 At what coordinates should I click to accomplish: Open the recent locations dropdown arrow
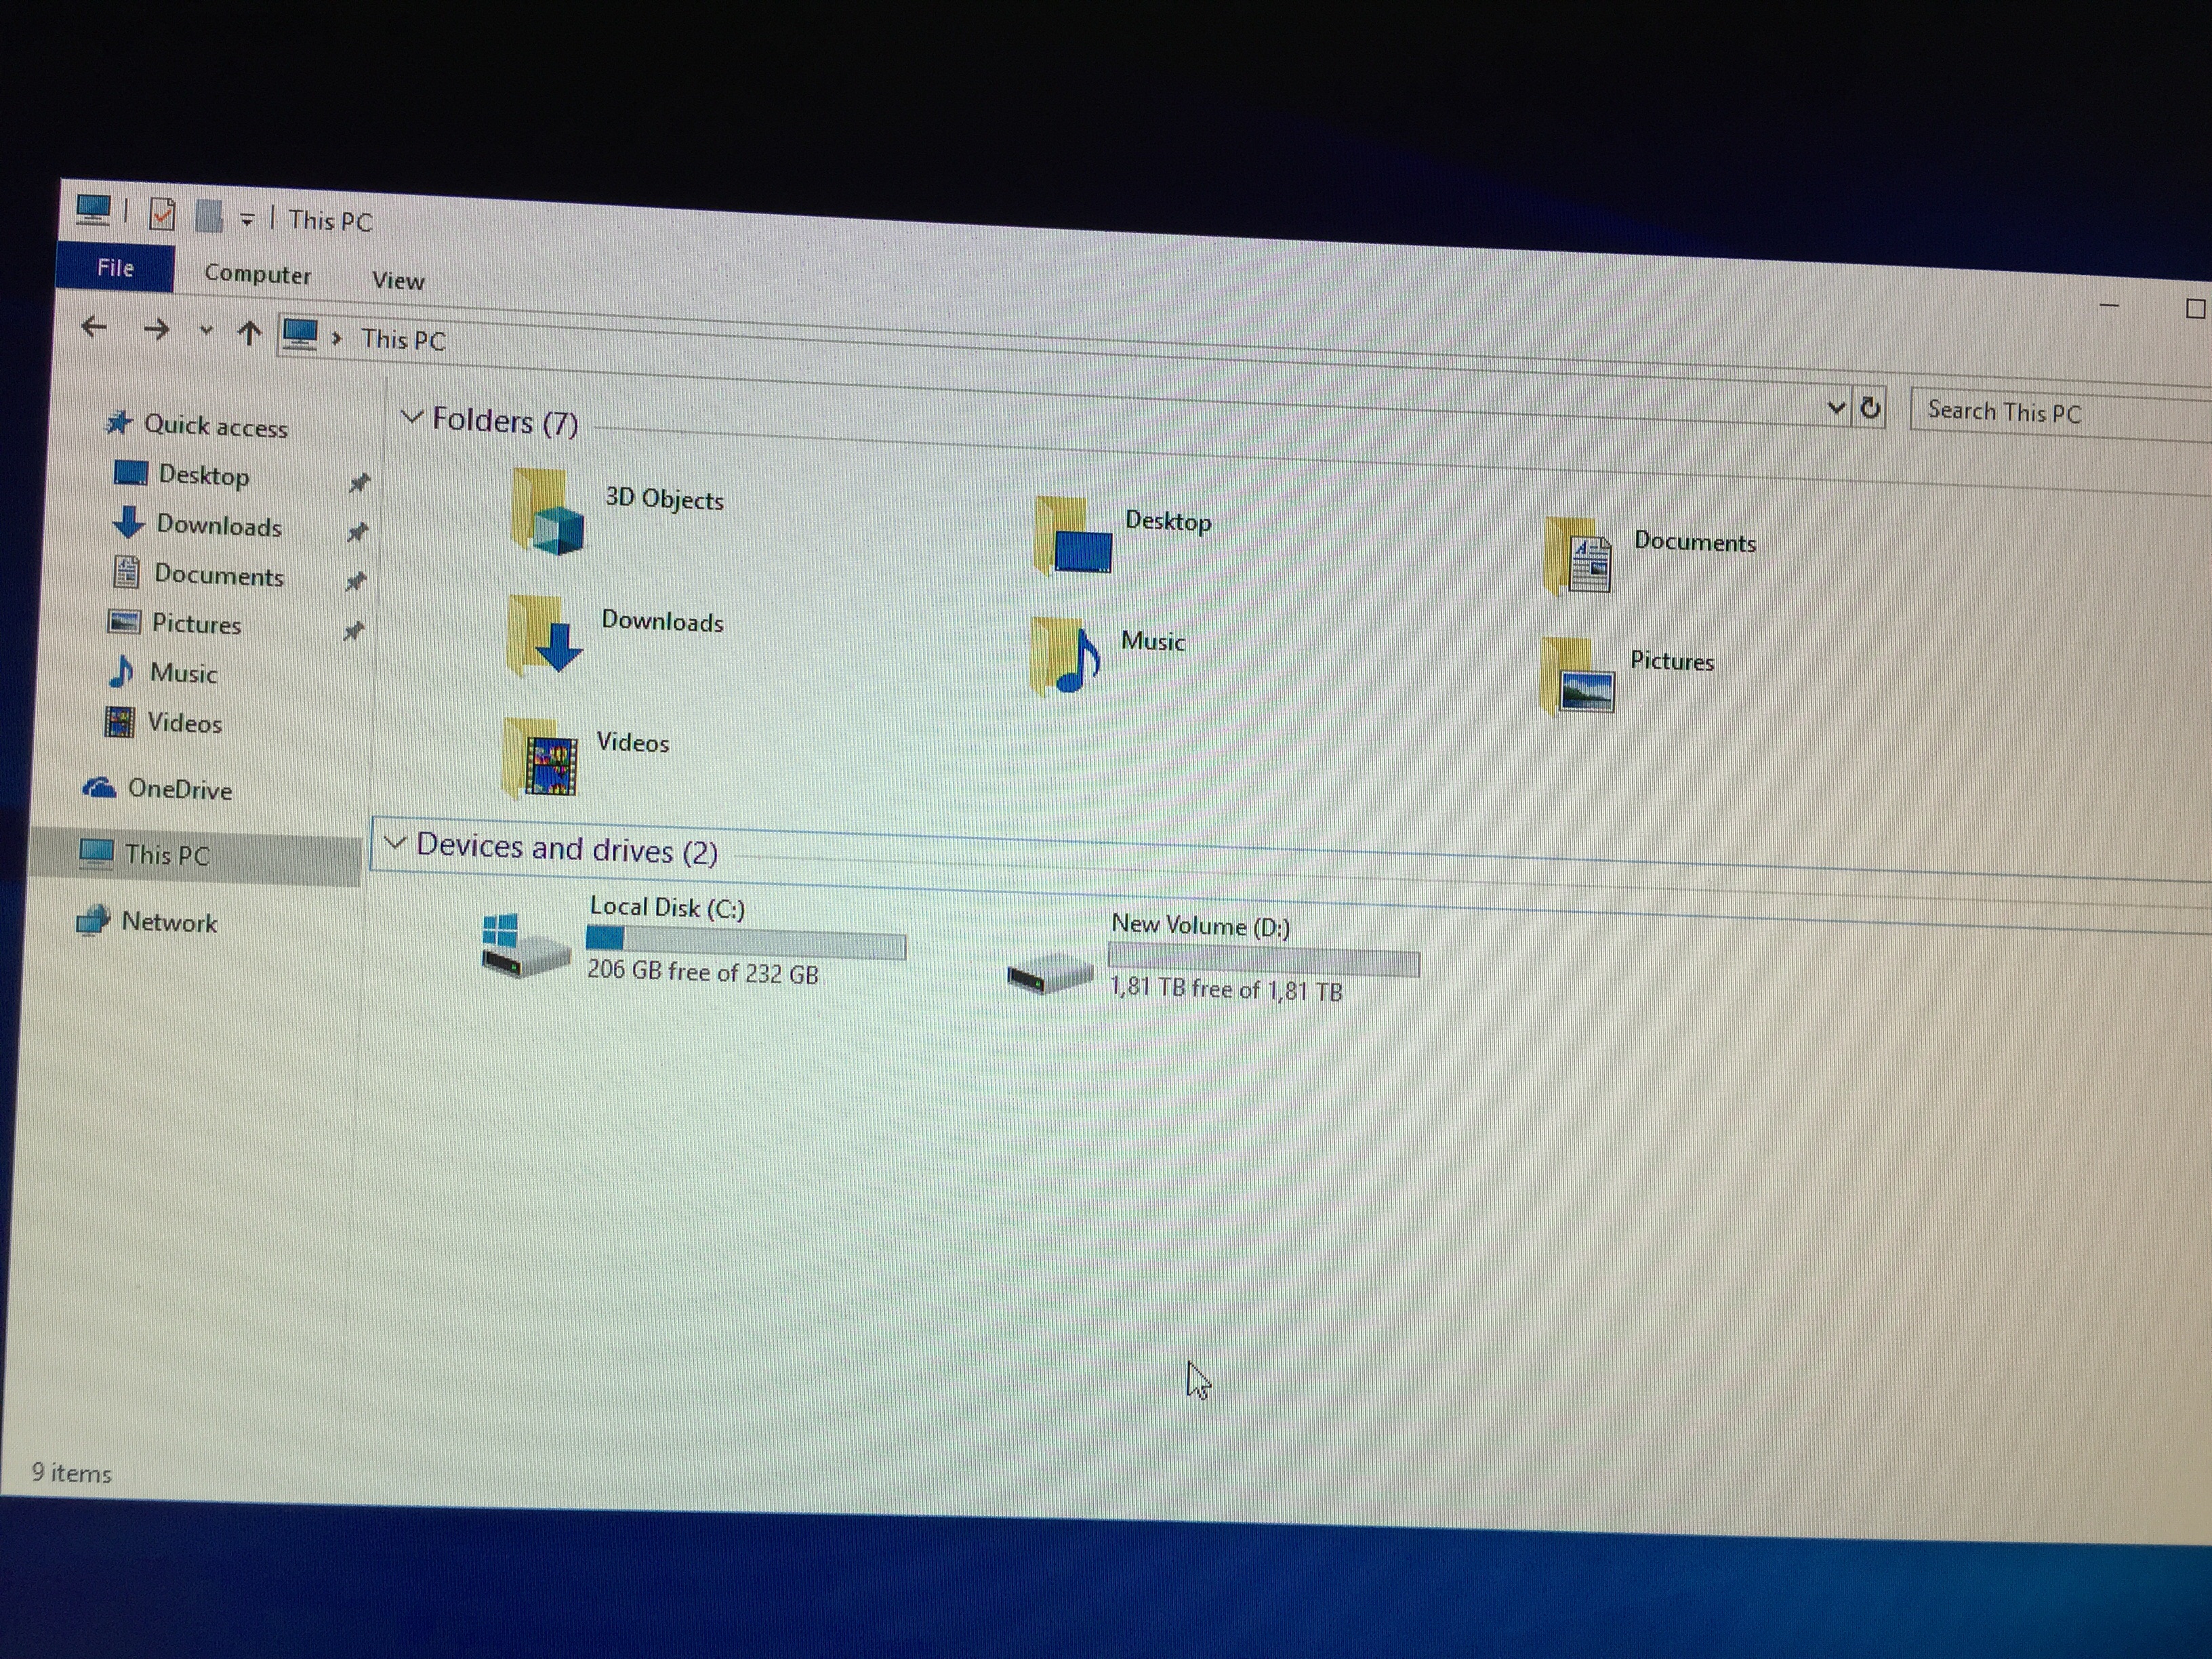point(206,330)
